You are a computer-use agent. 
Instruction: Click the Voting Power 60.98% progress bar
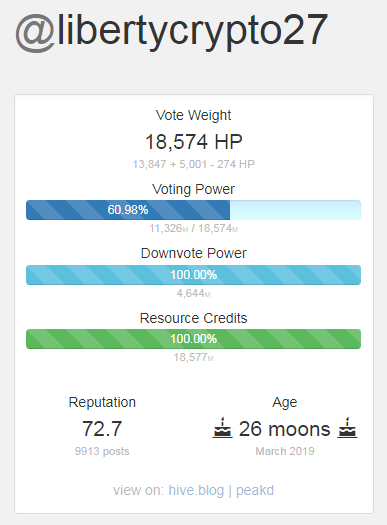pyautogui.click(x=194, y=210)
